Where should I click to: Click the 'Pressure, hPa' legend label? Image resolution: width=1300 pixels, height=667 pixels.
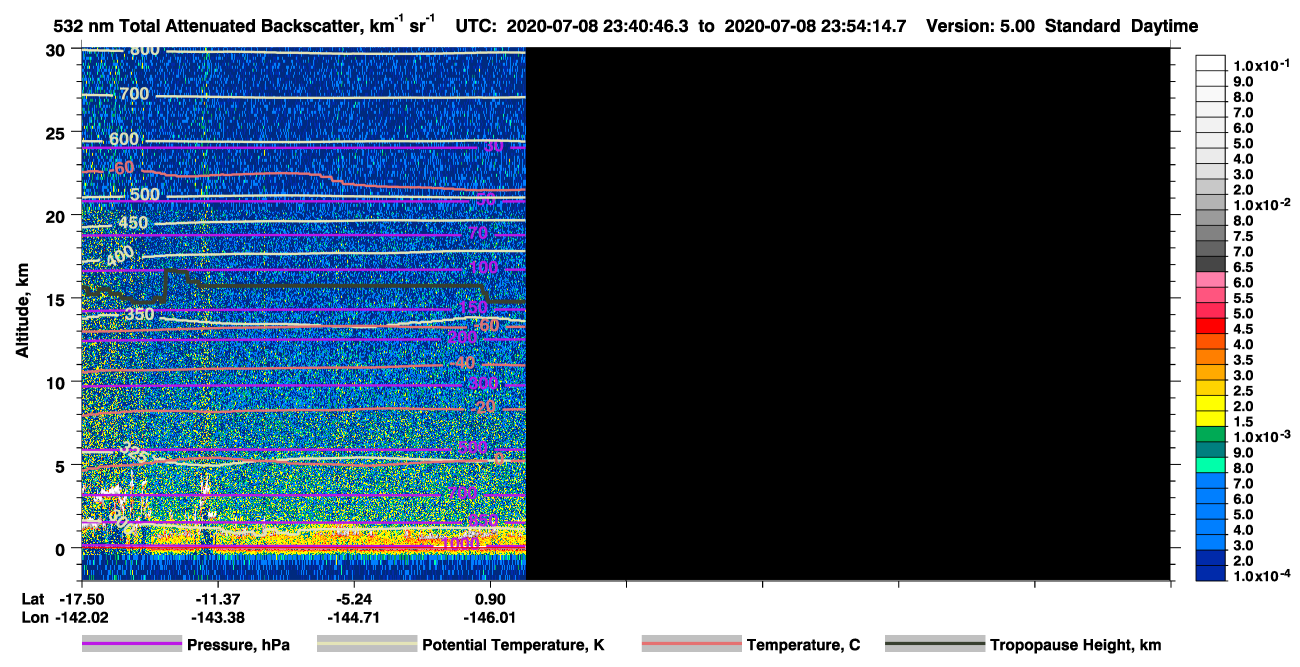tap(239, 645)
